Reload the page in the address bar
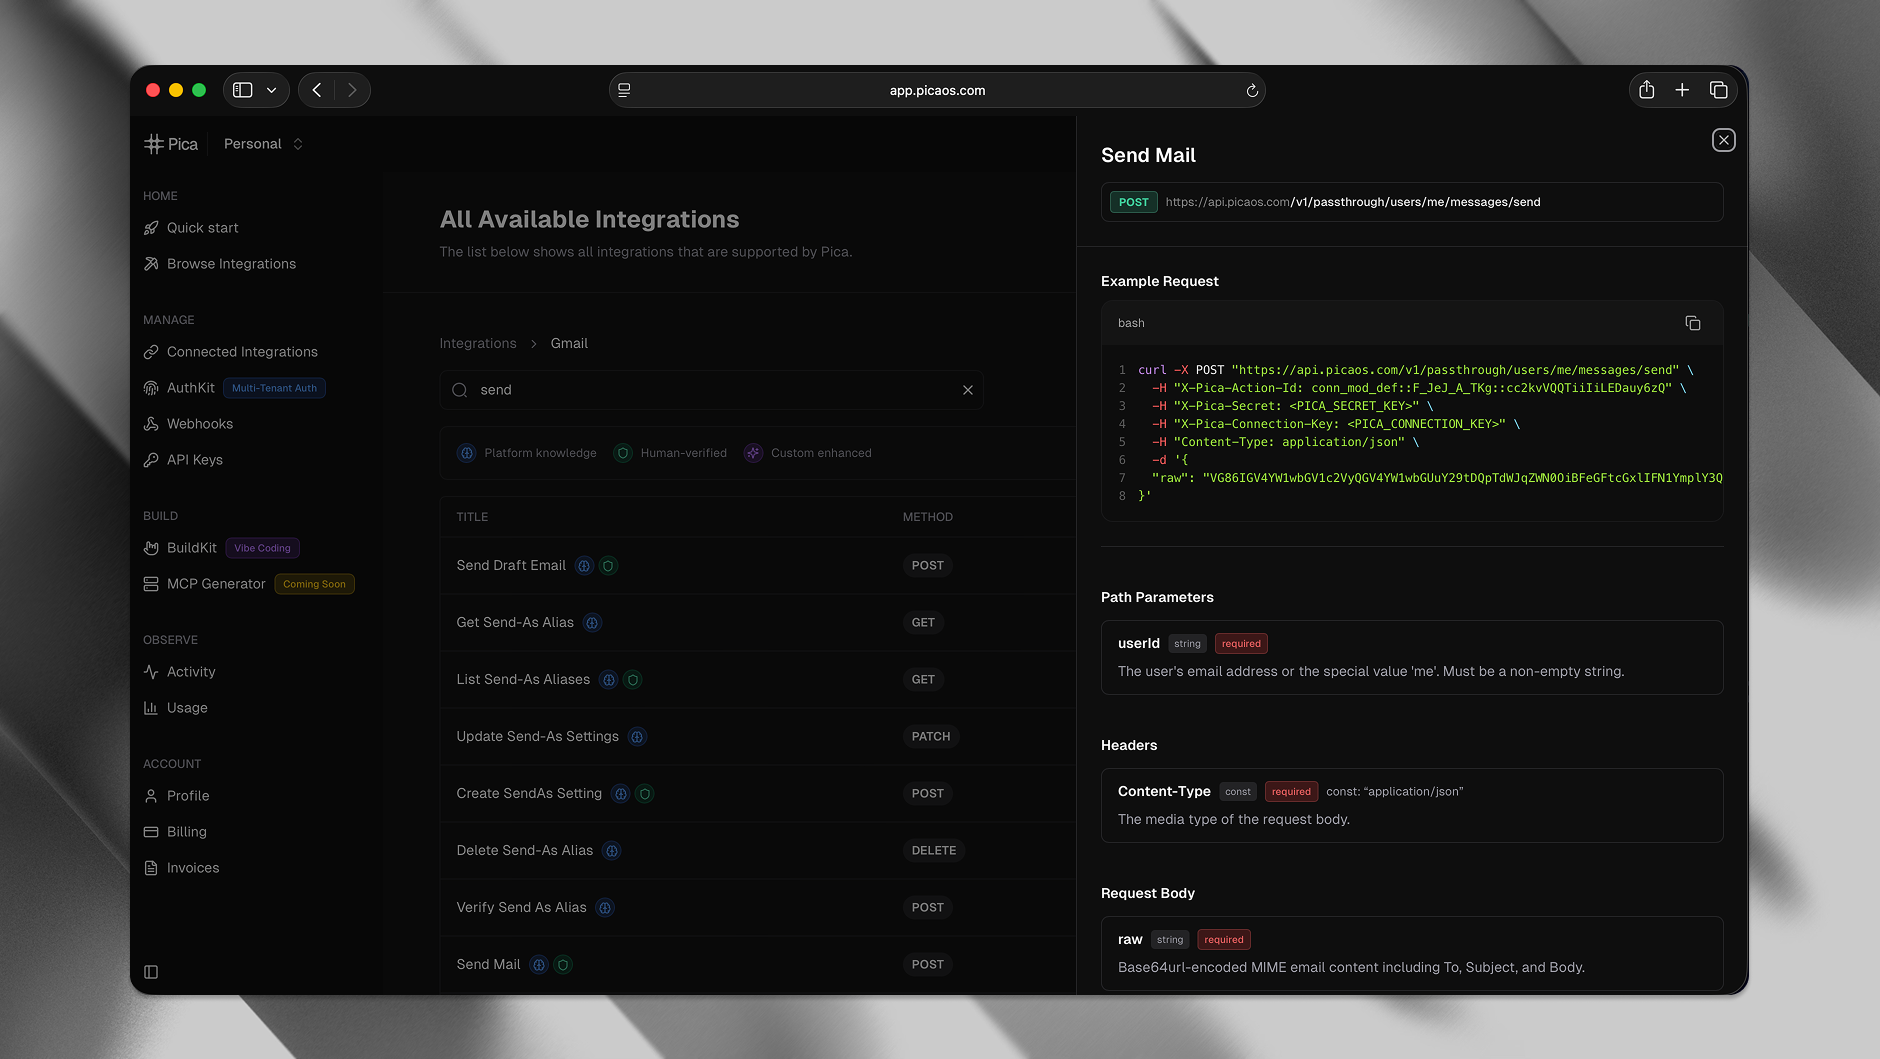1880x1059 pixels. click(x=1251, y=91)
